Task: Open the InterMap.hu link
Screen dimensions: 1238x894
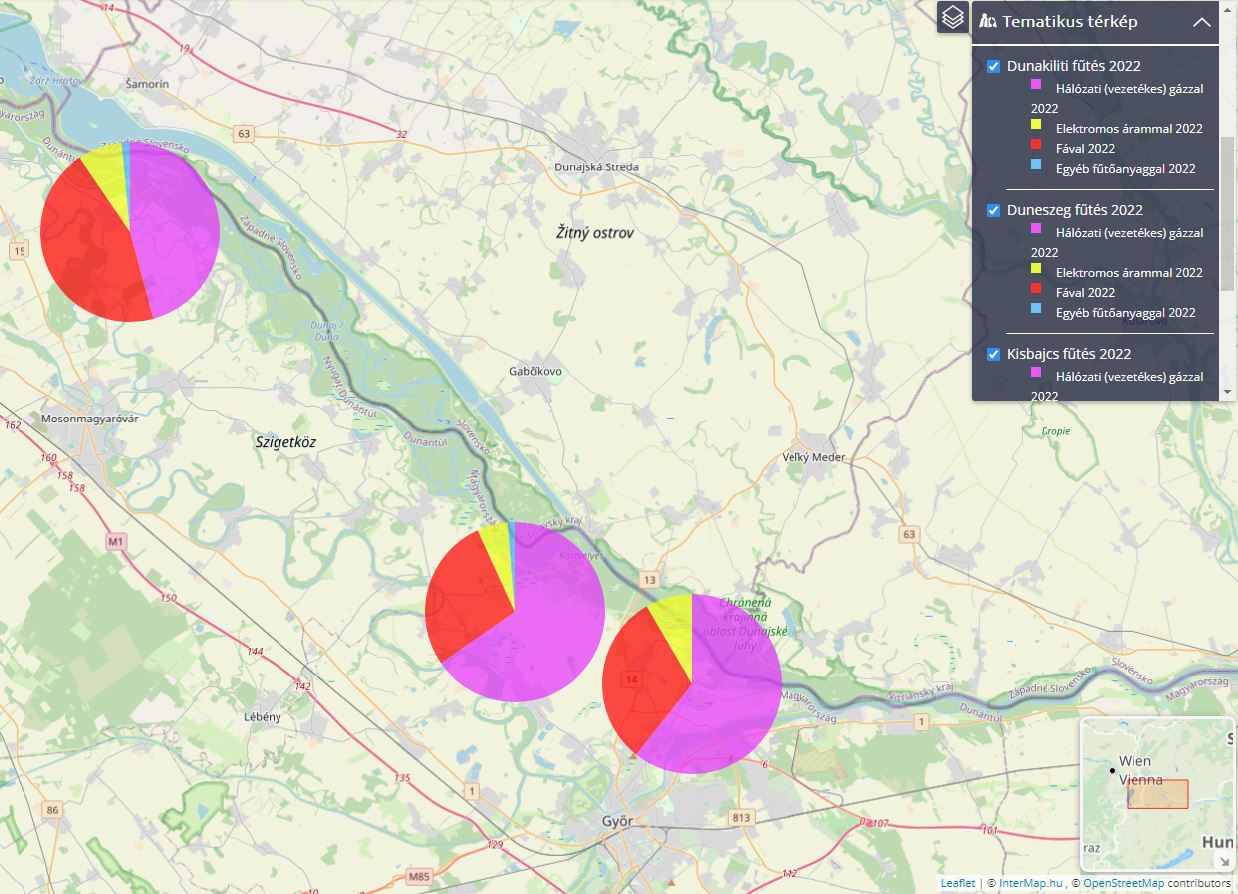Action: point(1029,884)
